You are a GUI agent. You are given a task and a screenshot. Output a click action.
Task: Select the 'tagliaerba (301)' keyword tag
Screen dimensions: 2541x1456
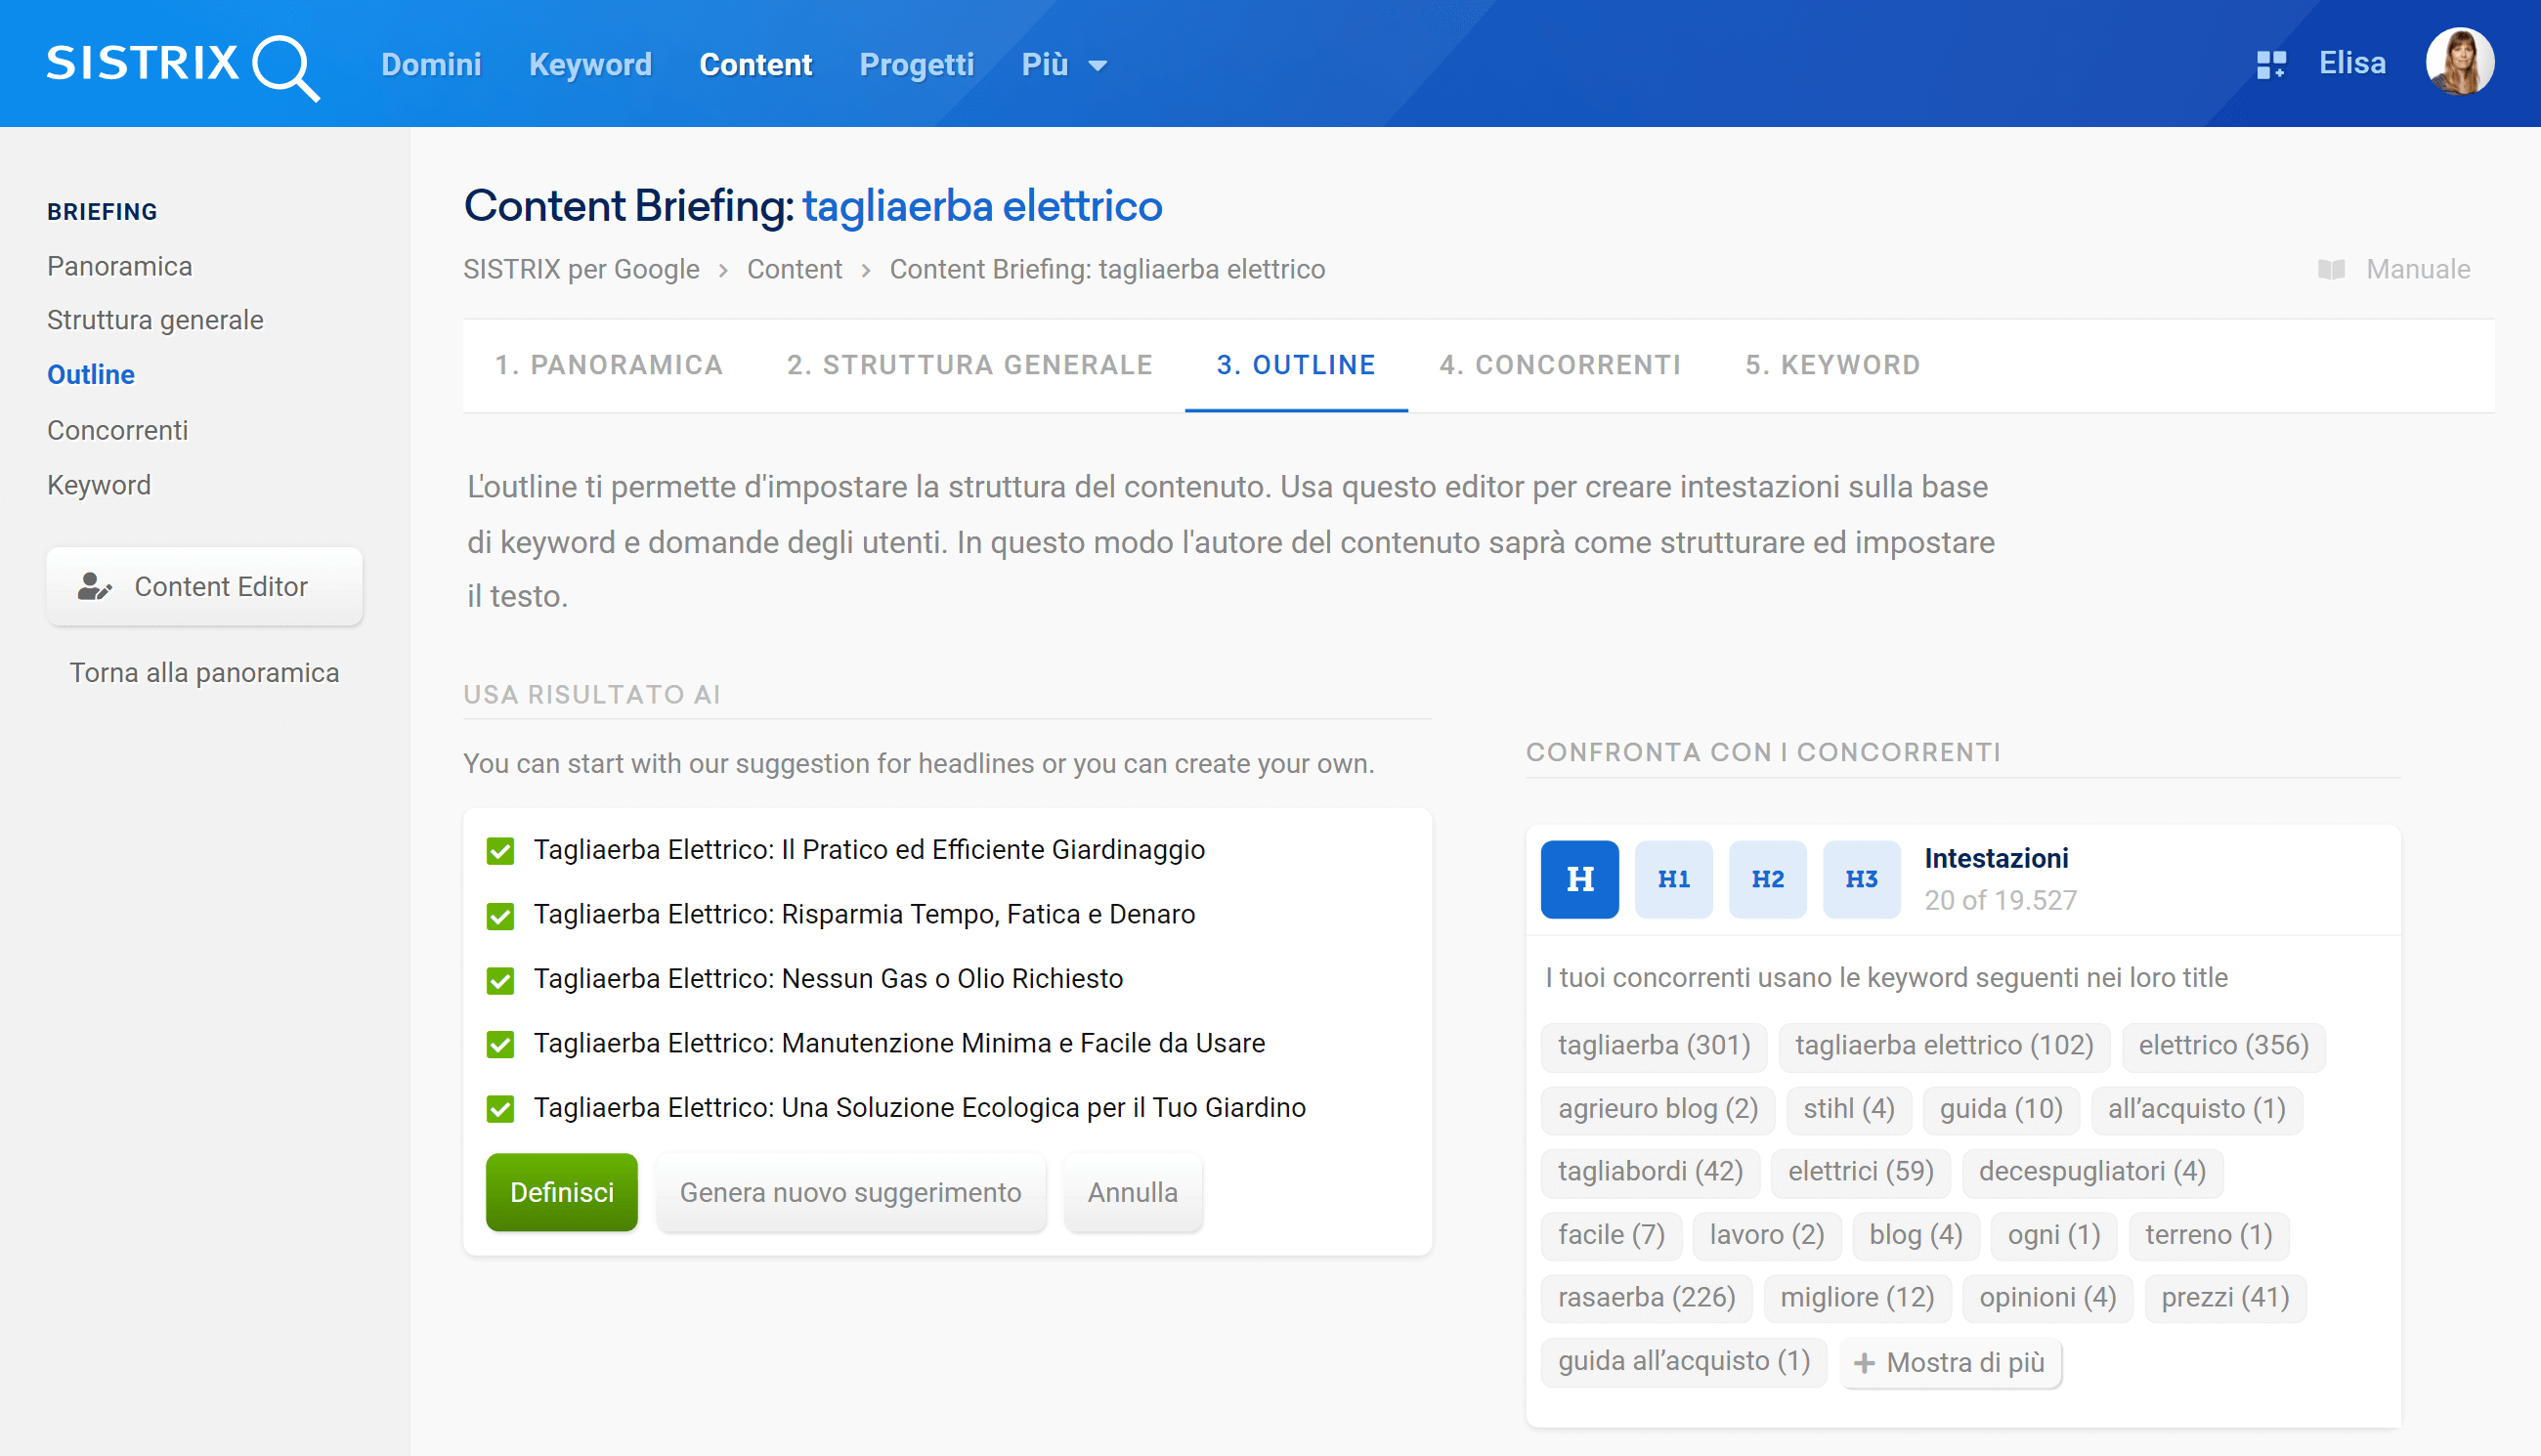[1654, 1045]
